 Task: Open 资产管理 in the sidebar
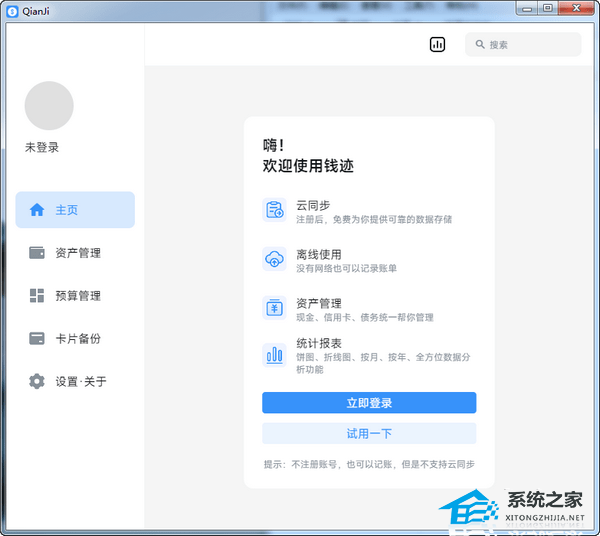tap(75, 253)
